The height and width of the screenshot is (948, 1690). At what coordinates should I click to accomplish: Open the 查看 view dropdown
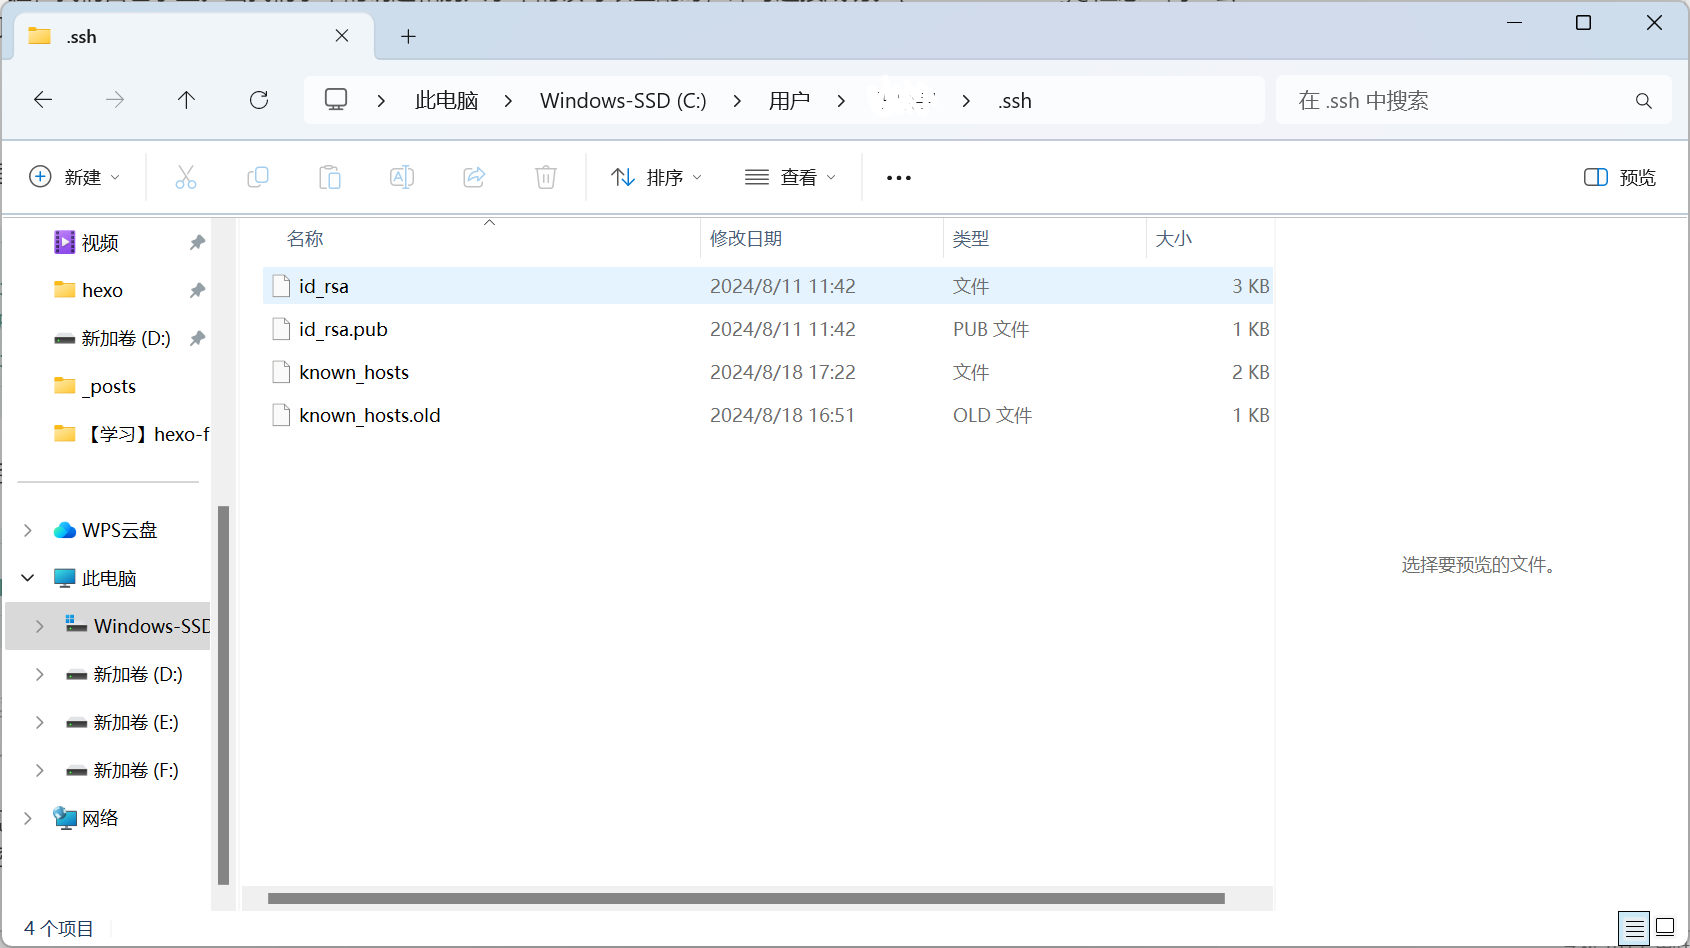790,177
